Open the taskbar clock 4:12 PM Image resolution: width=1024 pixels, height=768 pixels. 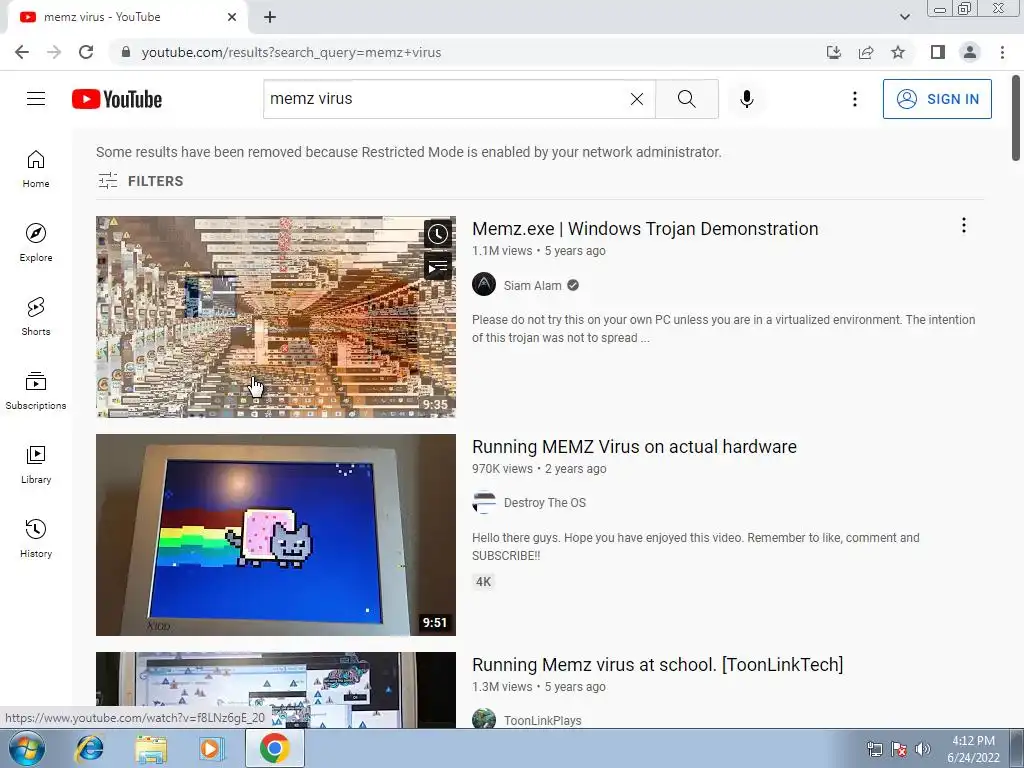pos(973,749)
